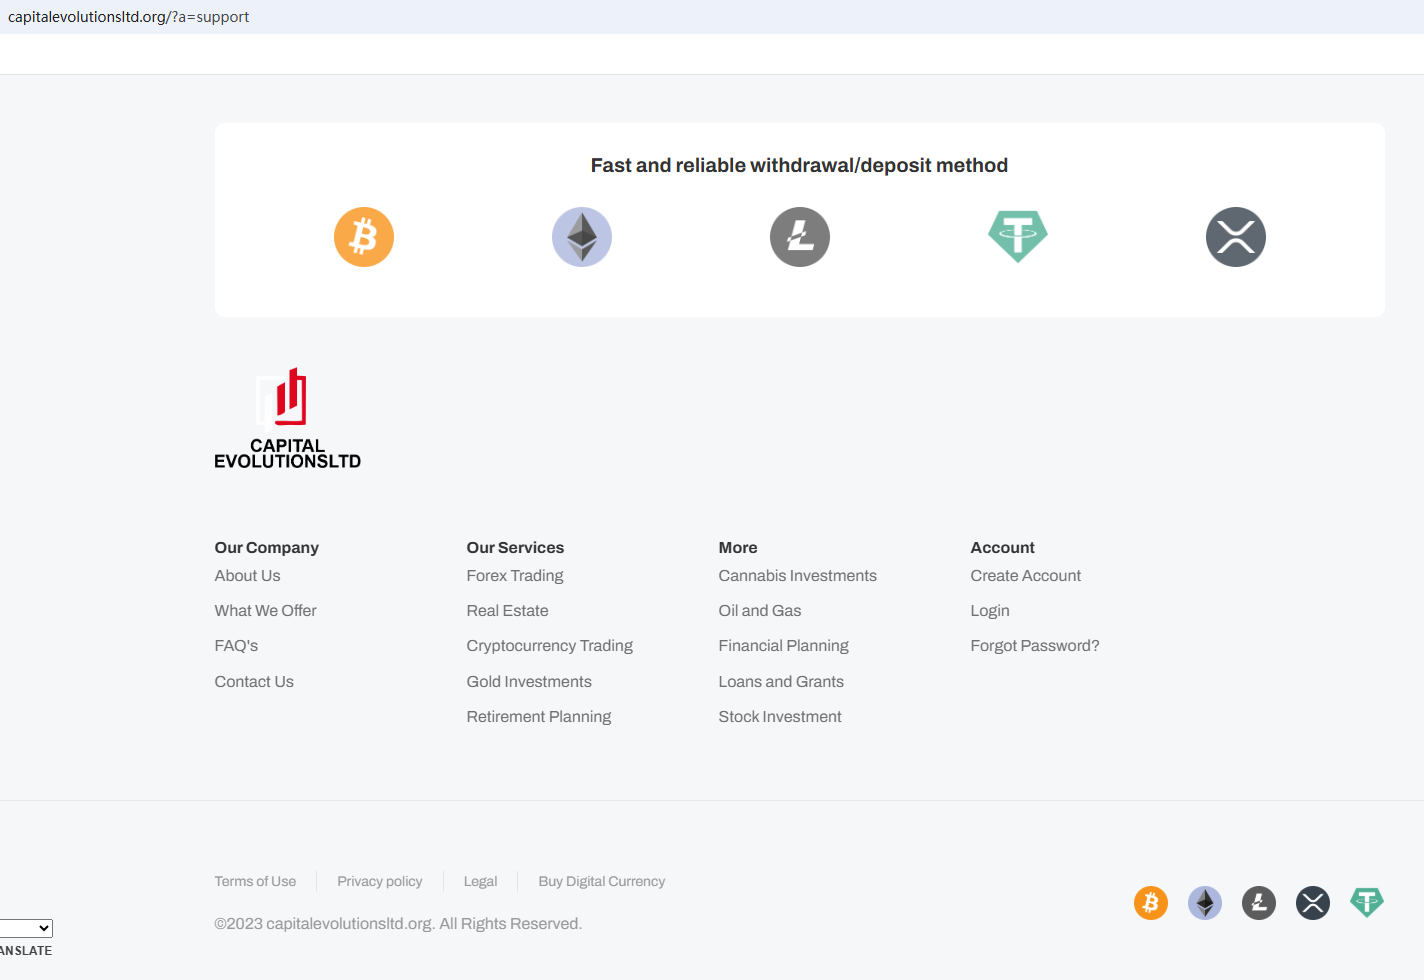
Task: Open Forex Trading service link
Action: click(515, 576)
